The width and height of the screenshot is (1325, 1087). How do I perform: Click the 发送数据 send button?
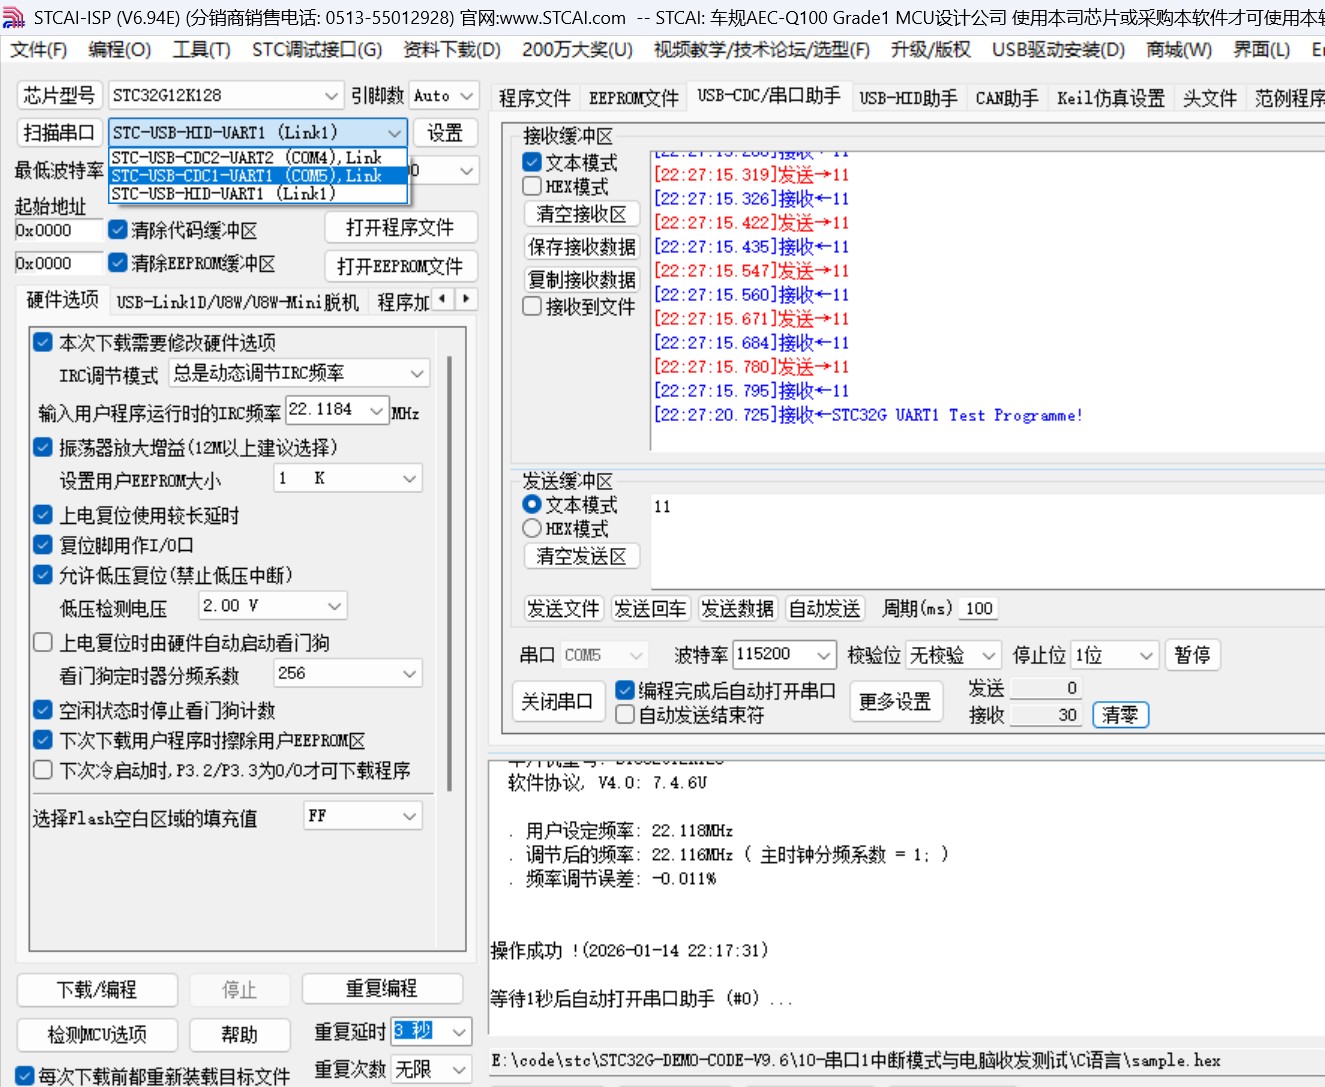pyautogui.click(x=737, y=608)
